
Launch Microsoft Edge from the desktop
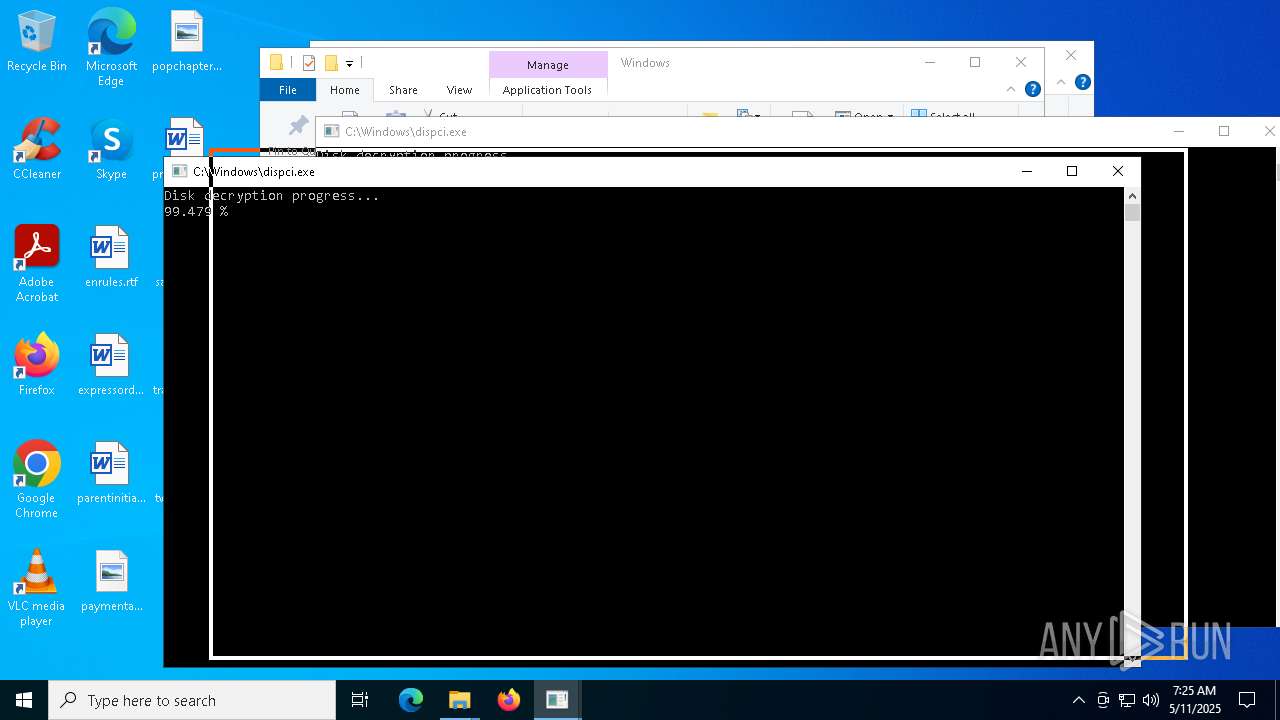click(x=111, y=48)
